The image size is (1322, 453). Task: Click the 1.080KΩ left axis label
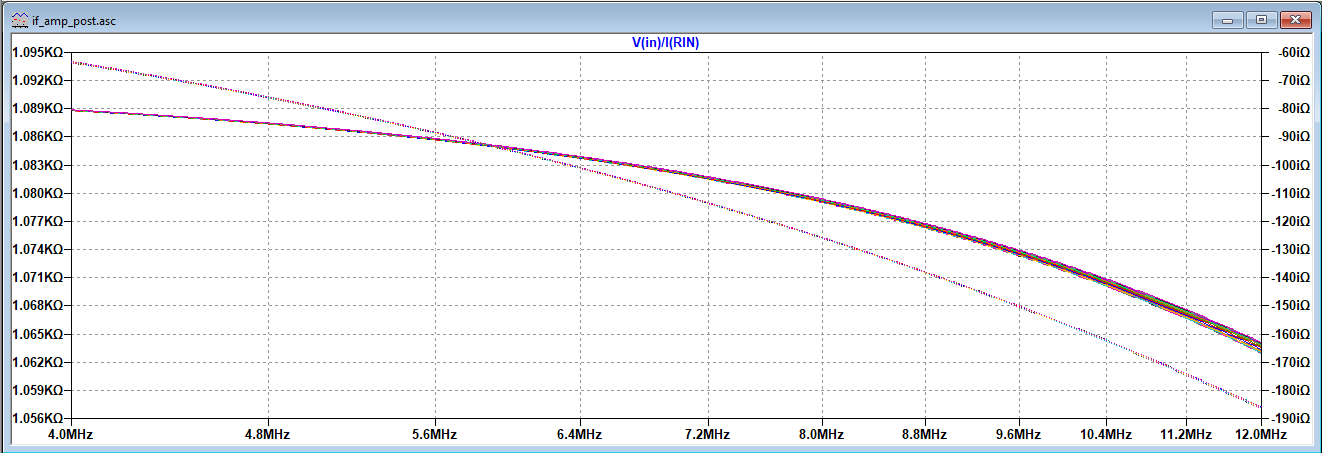click(37, 193)
